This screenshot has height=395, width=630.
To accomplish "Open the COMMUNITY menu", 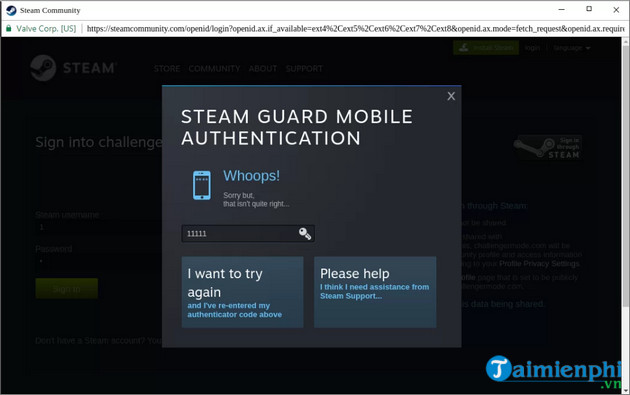I will click(x=214, y=69).
